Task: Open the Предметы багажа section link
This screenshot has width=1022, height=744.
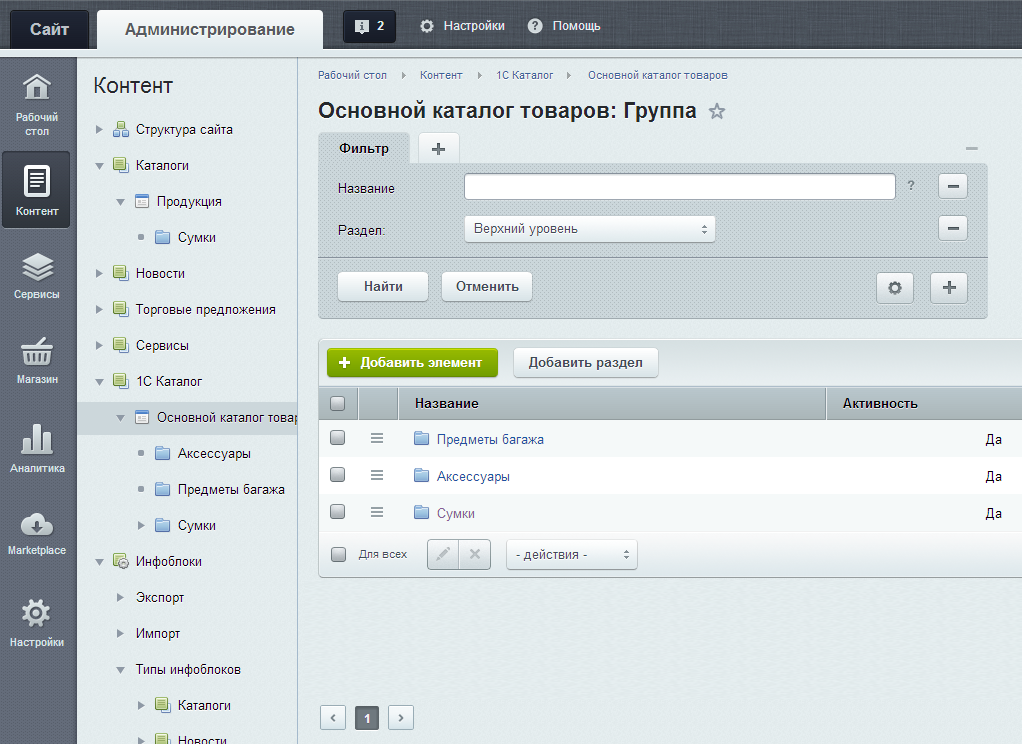Action: tap(490, 439)
